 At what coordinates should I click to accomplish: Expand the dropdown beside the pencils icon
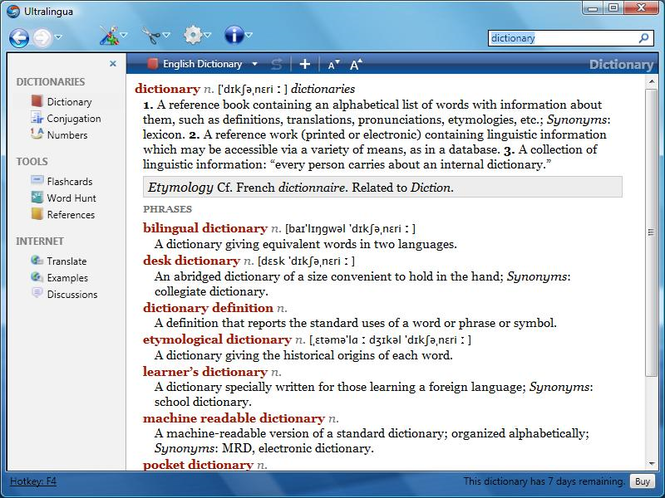pyautogui.click(x=124, y=35)
